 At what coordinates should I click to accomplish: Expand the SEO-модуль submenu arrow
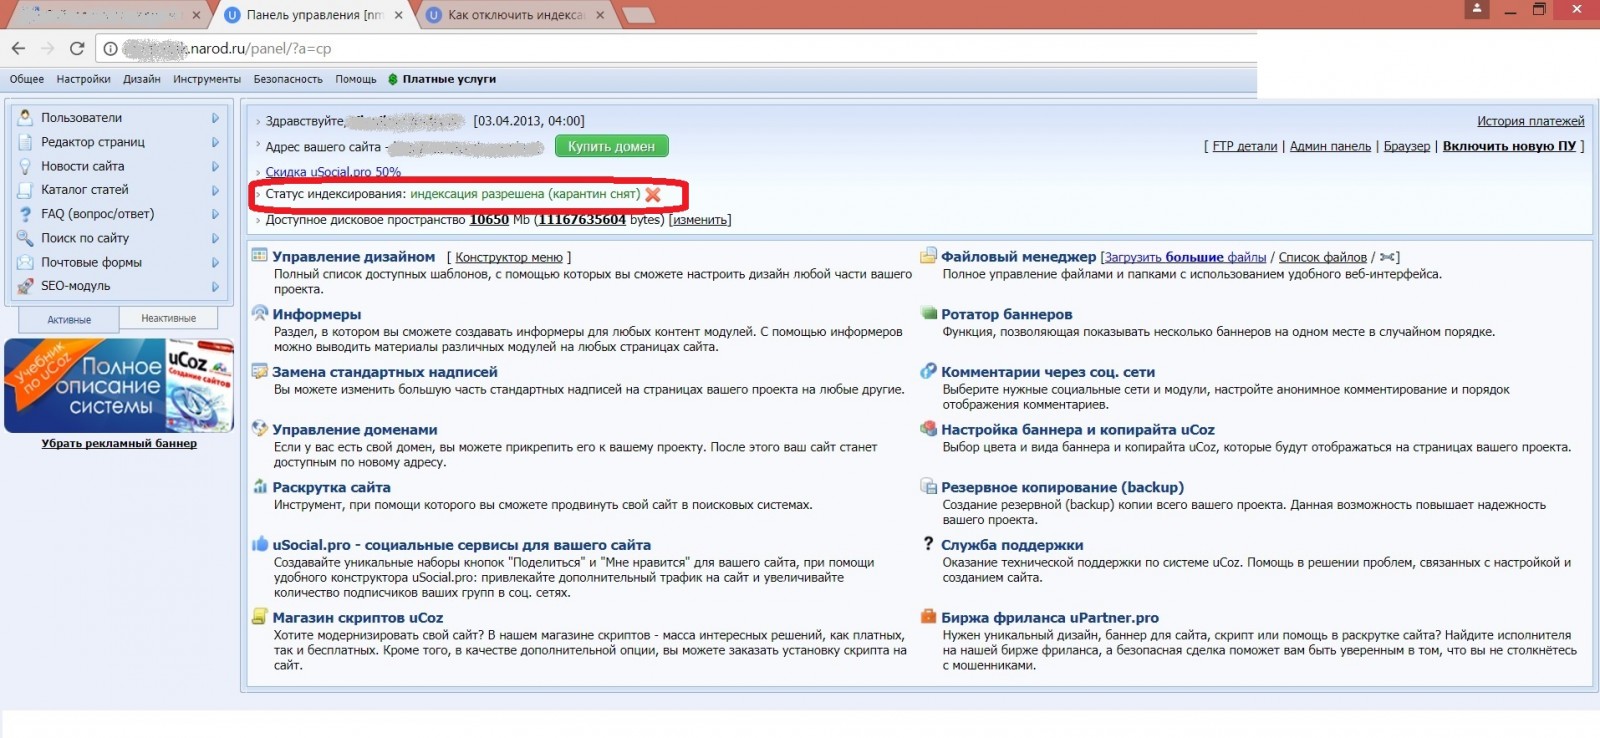215,286
